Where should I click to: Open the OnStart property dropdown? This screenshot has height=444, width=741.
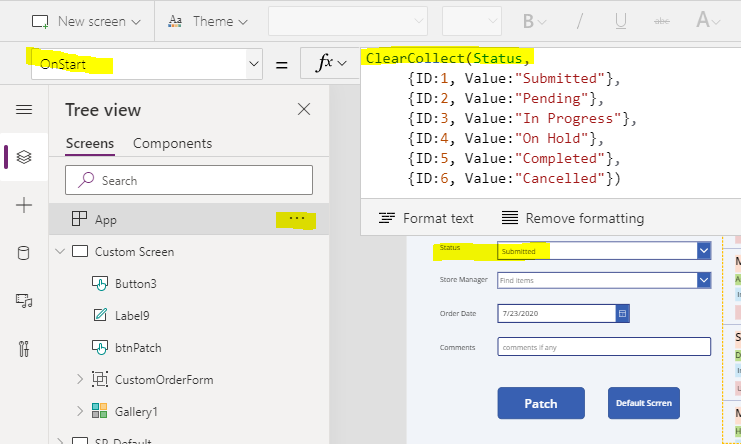click(254, 64)
